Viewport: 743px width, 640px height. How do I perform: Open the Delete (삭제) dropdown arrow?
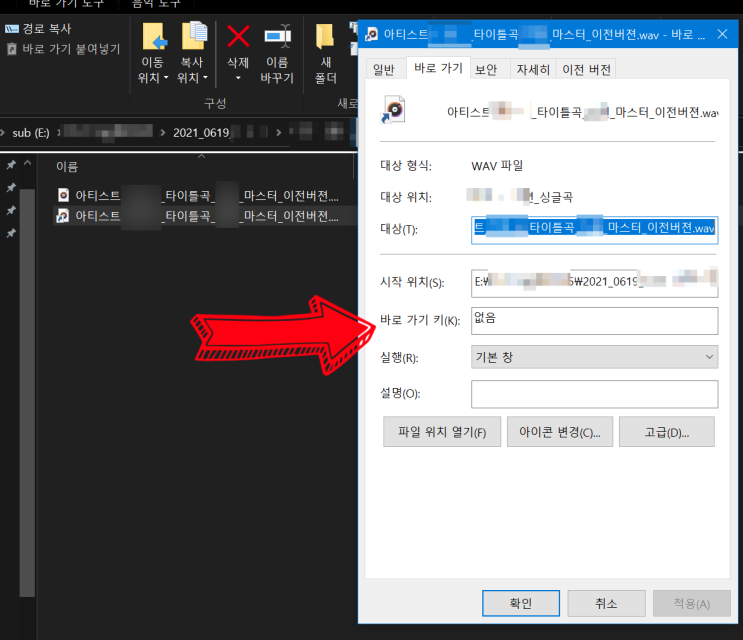(238, 78)
